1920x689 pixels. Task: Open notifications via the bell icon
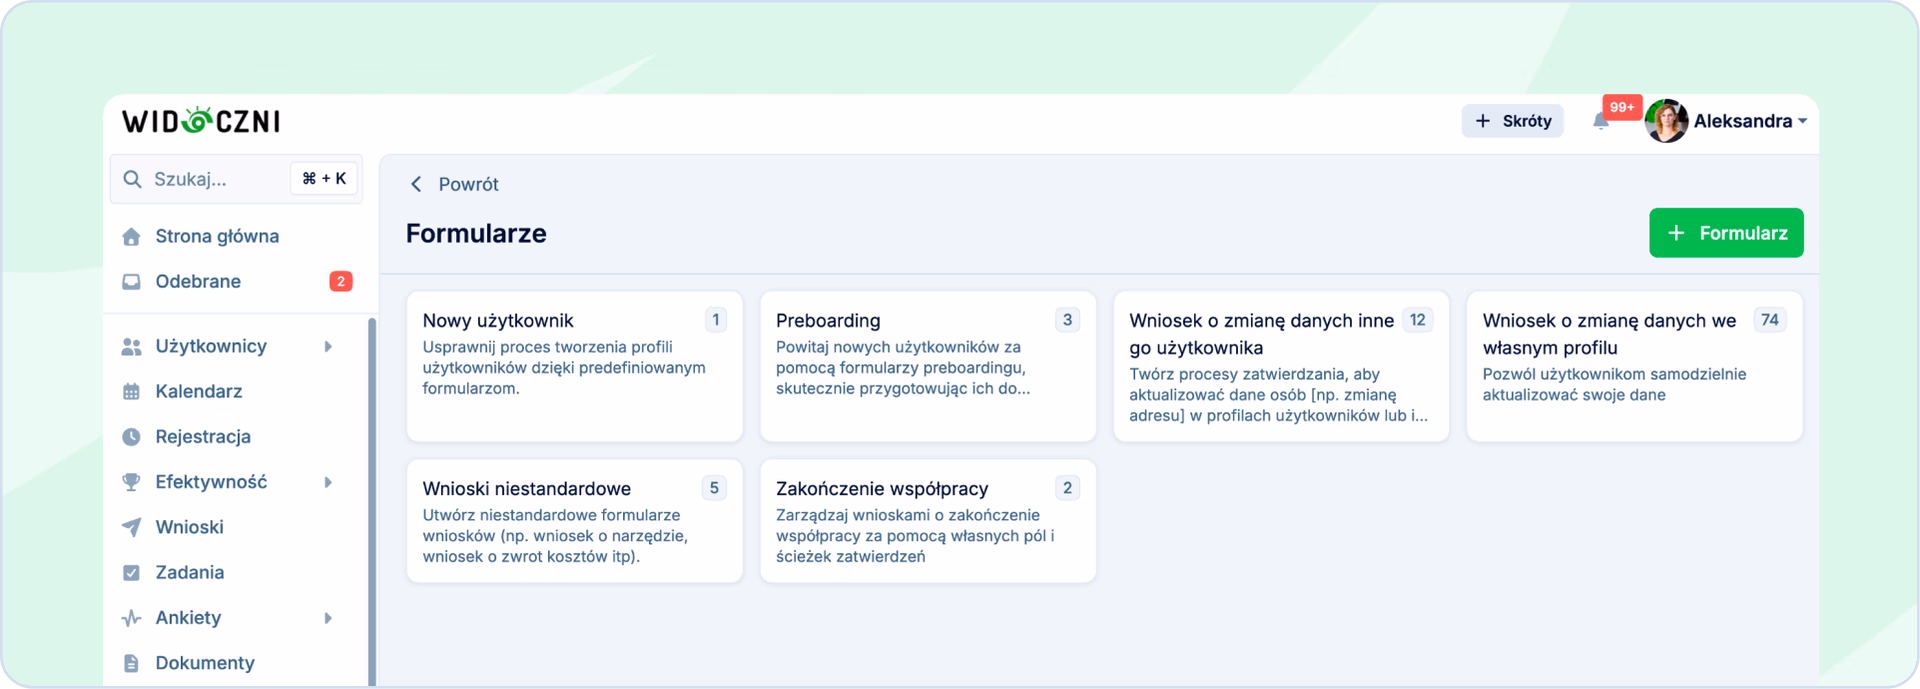[1601, 122]
